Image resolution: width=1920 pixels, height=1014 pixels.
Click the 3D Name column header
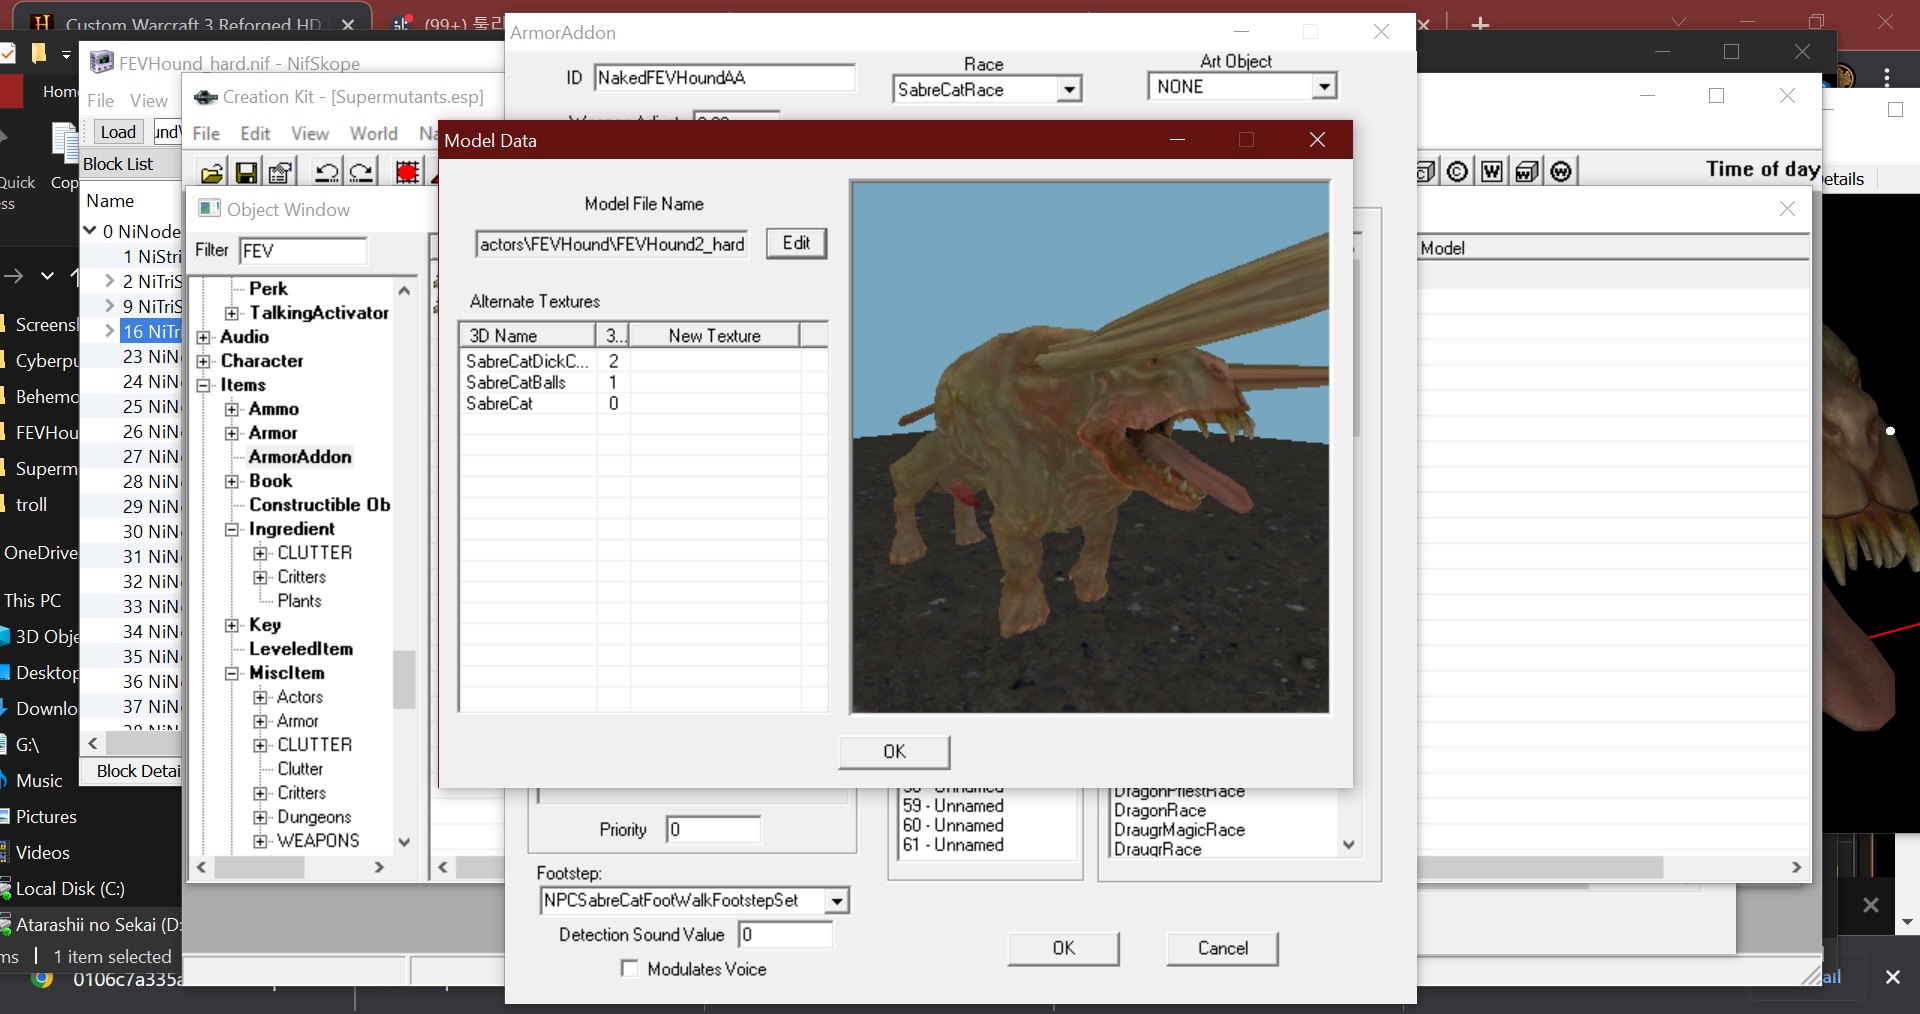pos(528,335)
